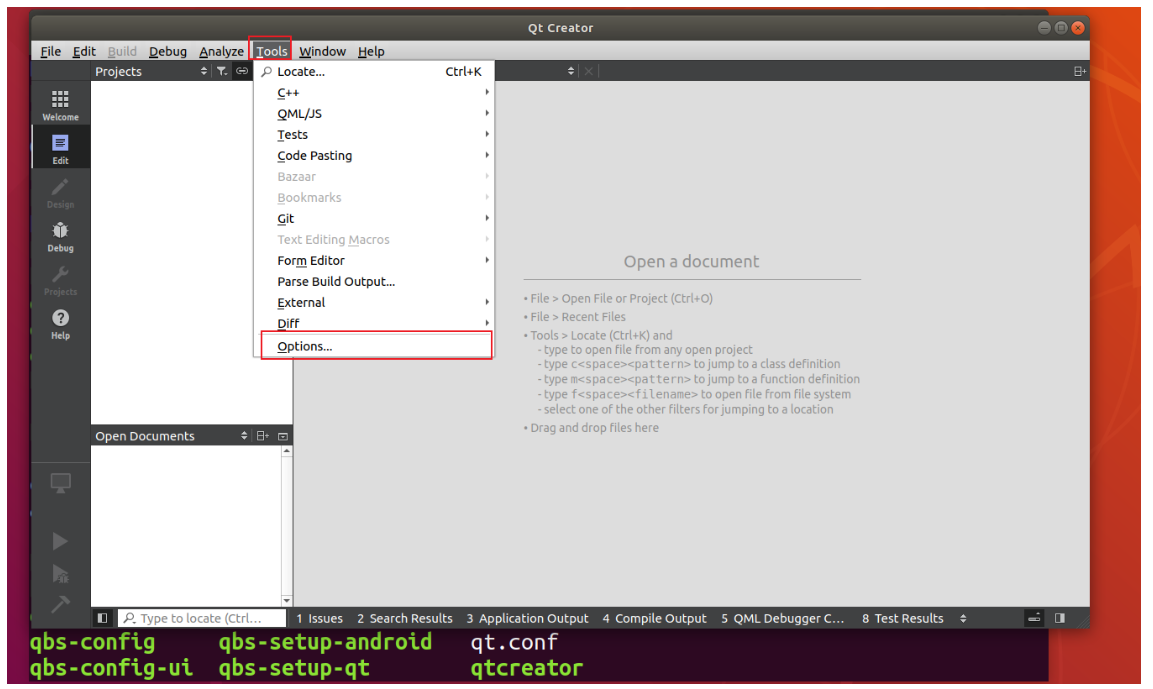The image size is (1153, 689).
Task: Click the kit selector monitor icon
Action: coord(60,484)
